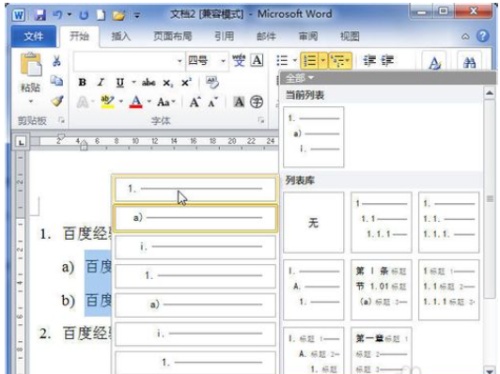Click the bullets list icon
The image size is (500, 374).
tap(282, 60)
